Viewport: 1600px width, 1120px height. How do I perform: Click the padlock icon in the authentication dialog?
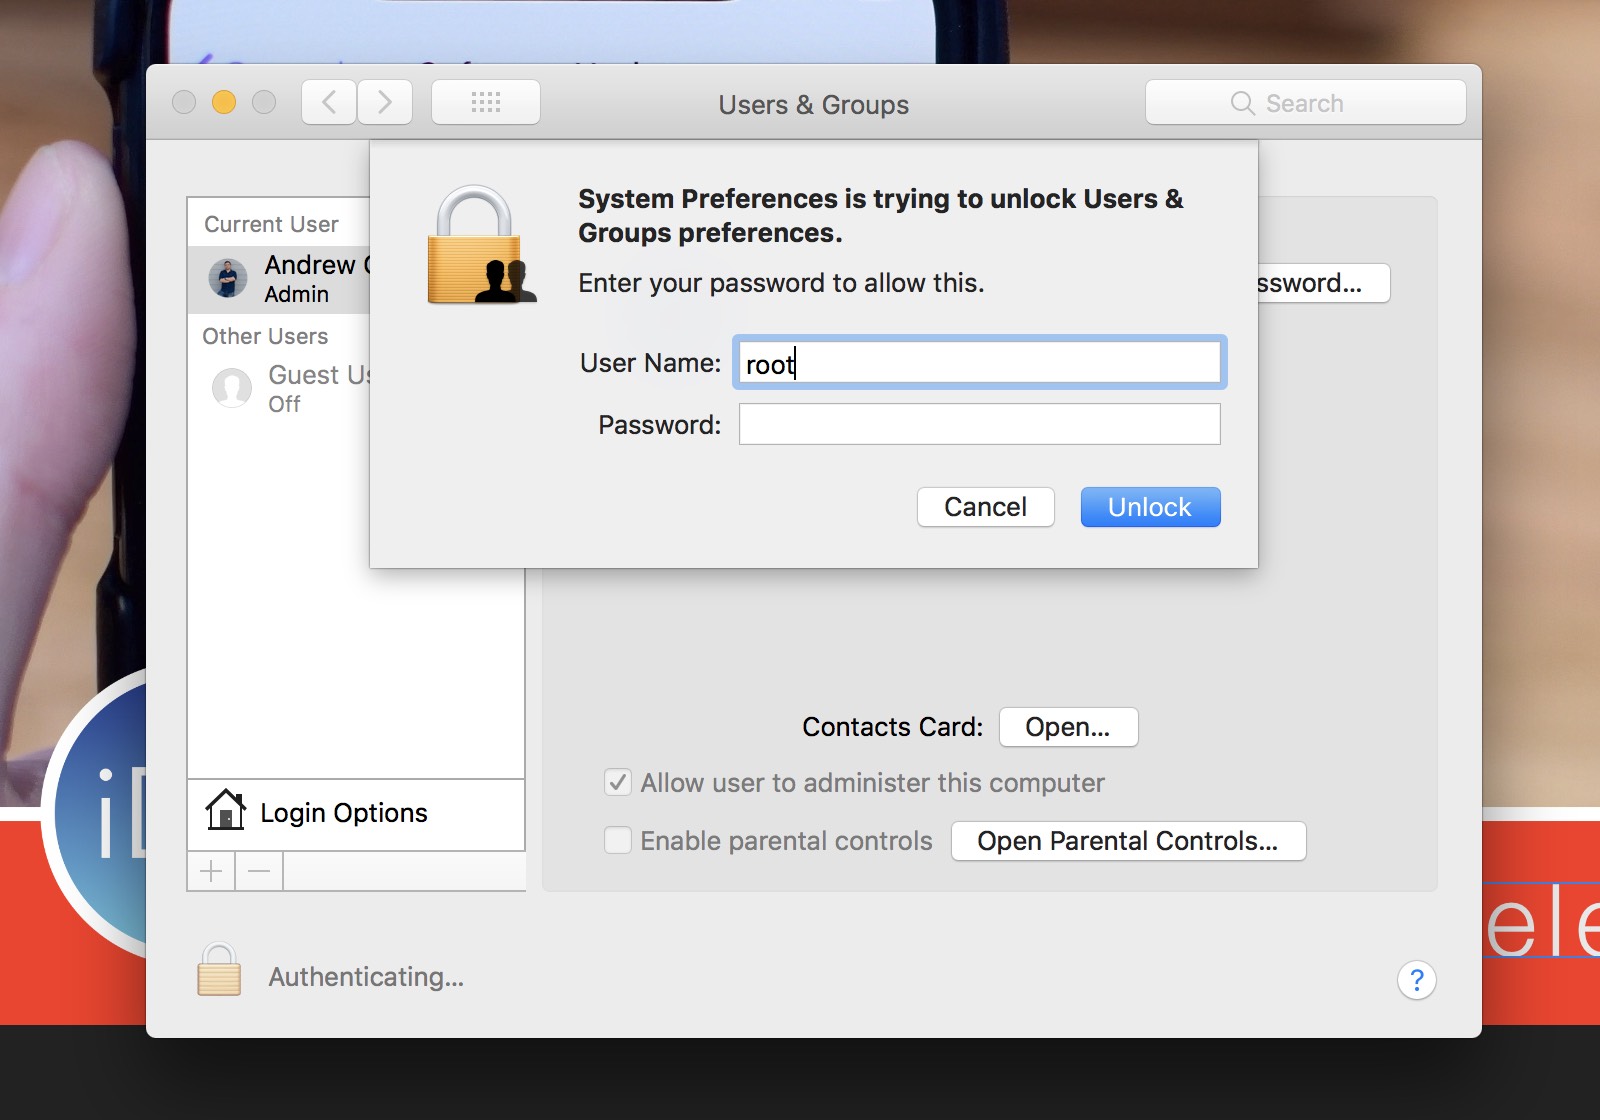coord(478,245)
